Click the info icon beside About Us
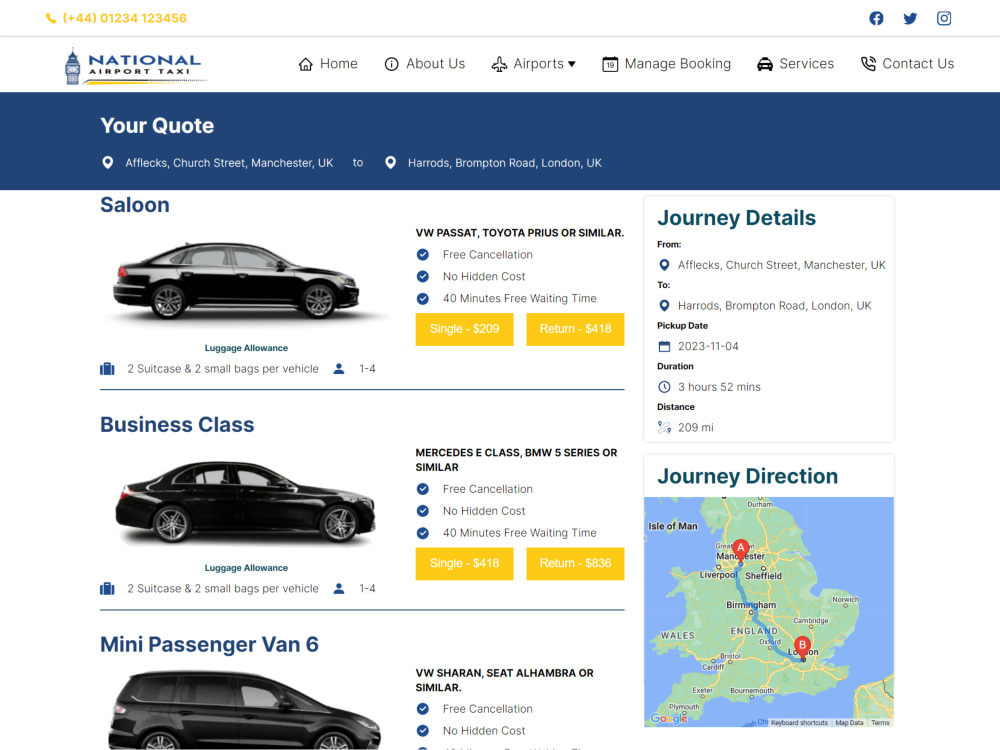 [x=392, y=64]
